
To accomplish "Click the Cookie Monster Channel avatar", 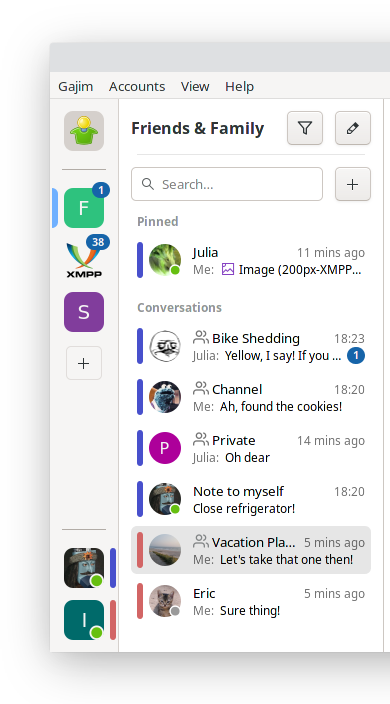I will click(165, 397).
